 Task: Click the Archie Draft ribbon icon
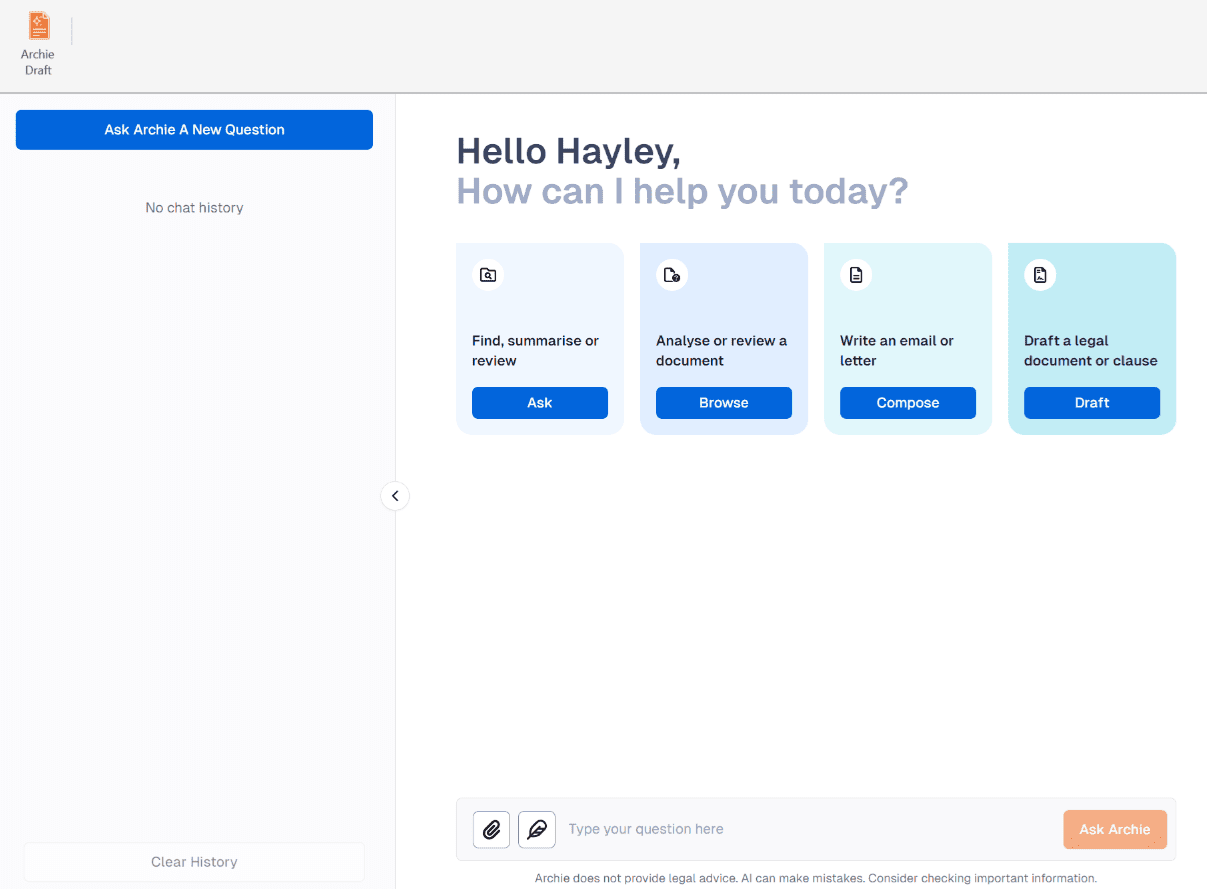pos(38,44)
